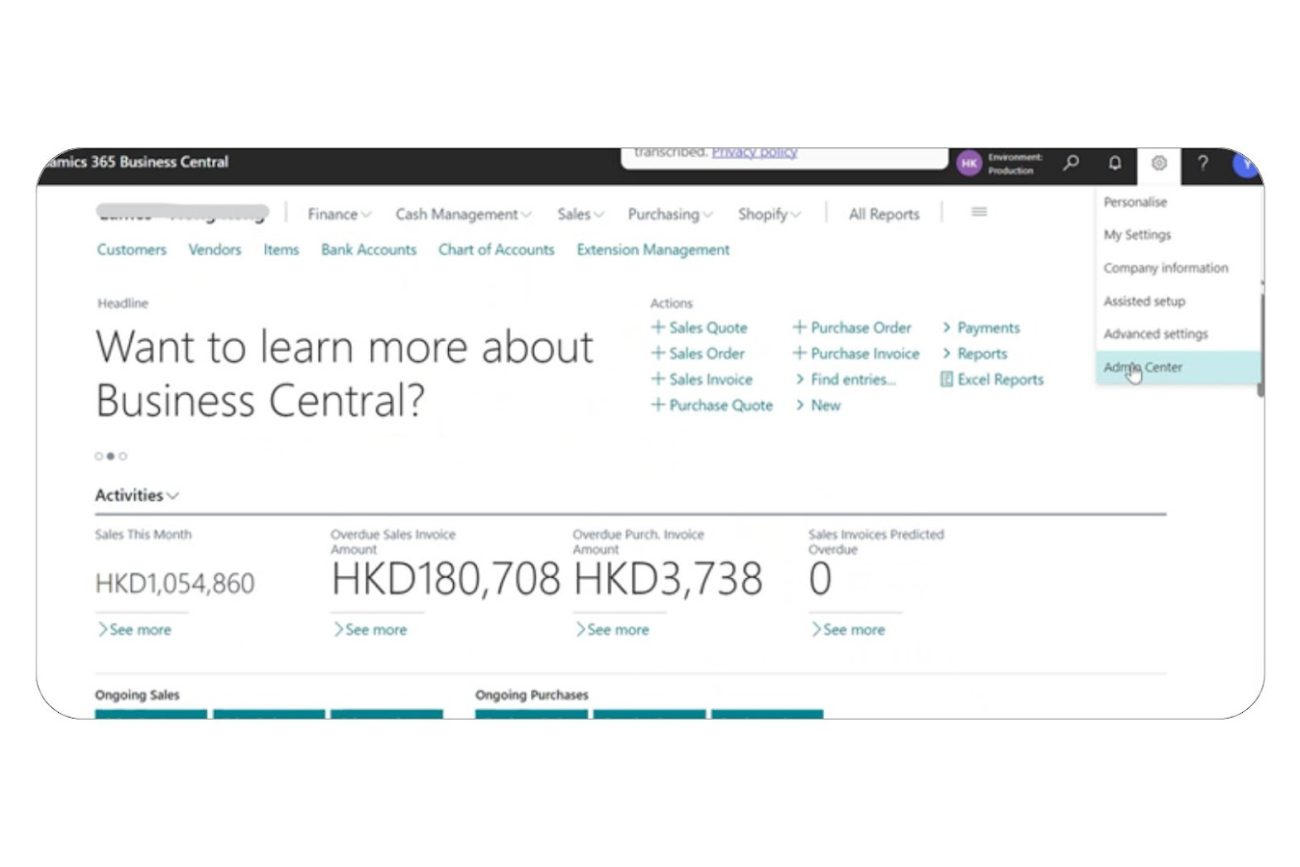Create a new Sales Invoice
Viewport: 1300px width, 867px height.
tap(701, 379)
